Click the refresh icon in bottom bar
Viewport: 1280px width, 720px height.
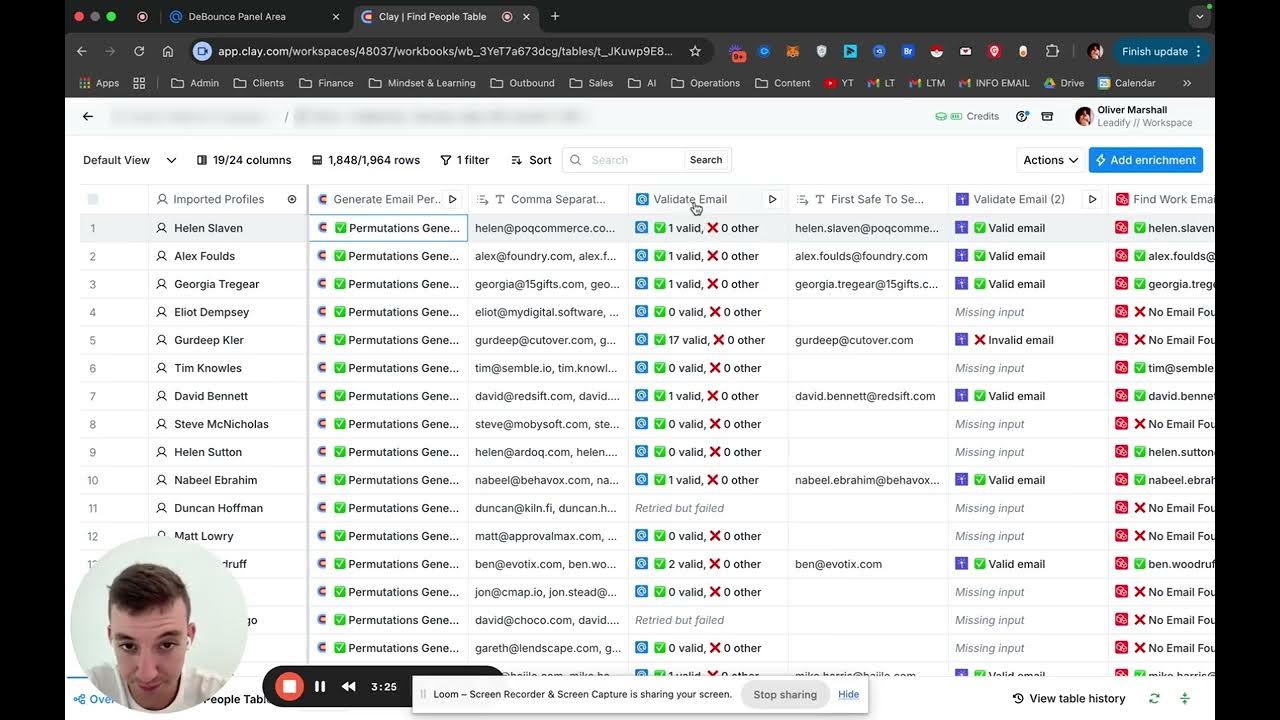tap(1154, 699)
